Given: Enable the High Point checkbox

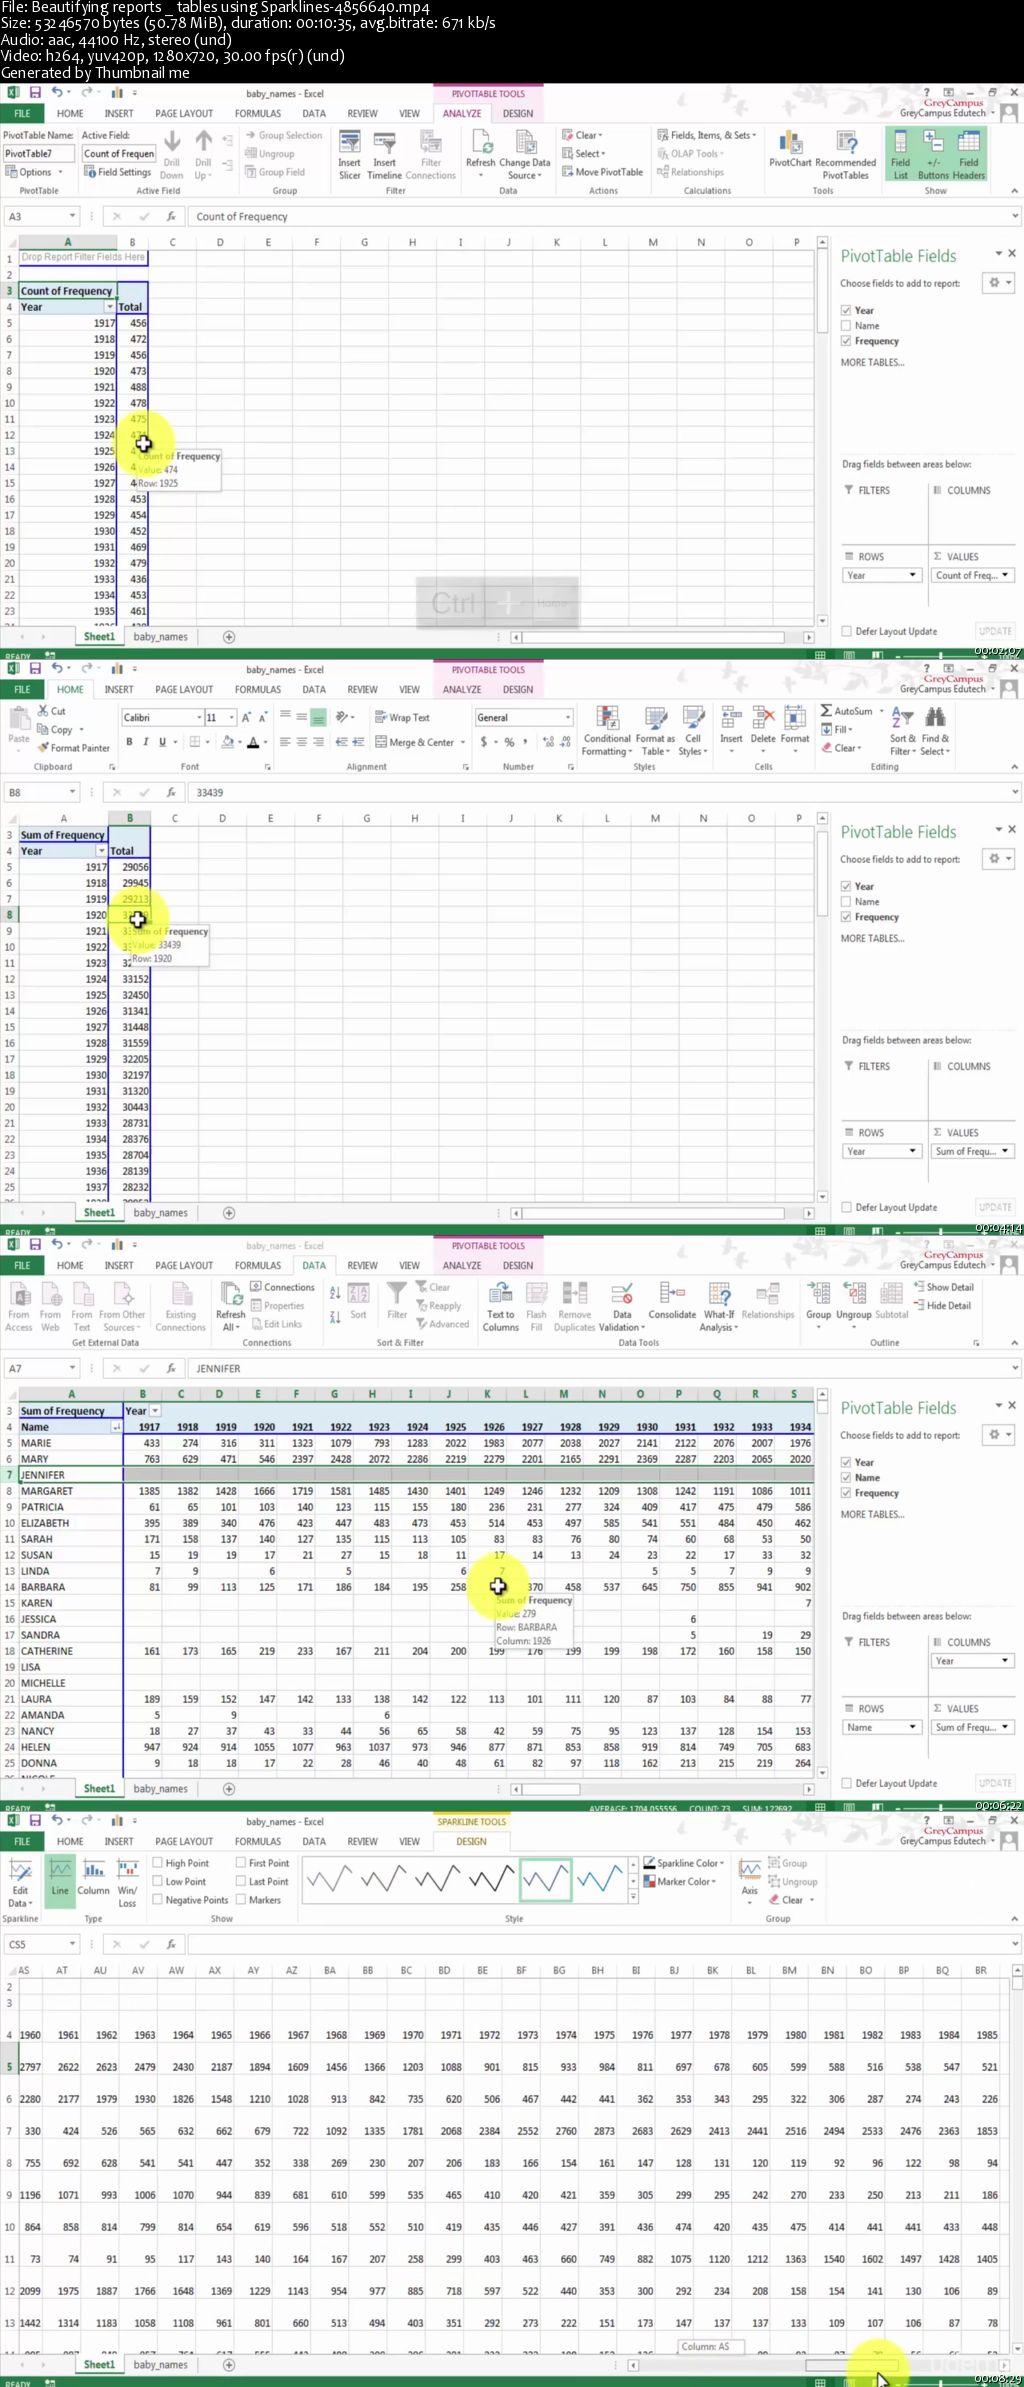Looking at the screenshot, I should [x=158, y=1863].
